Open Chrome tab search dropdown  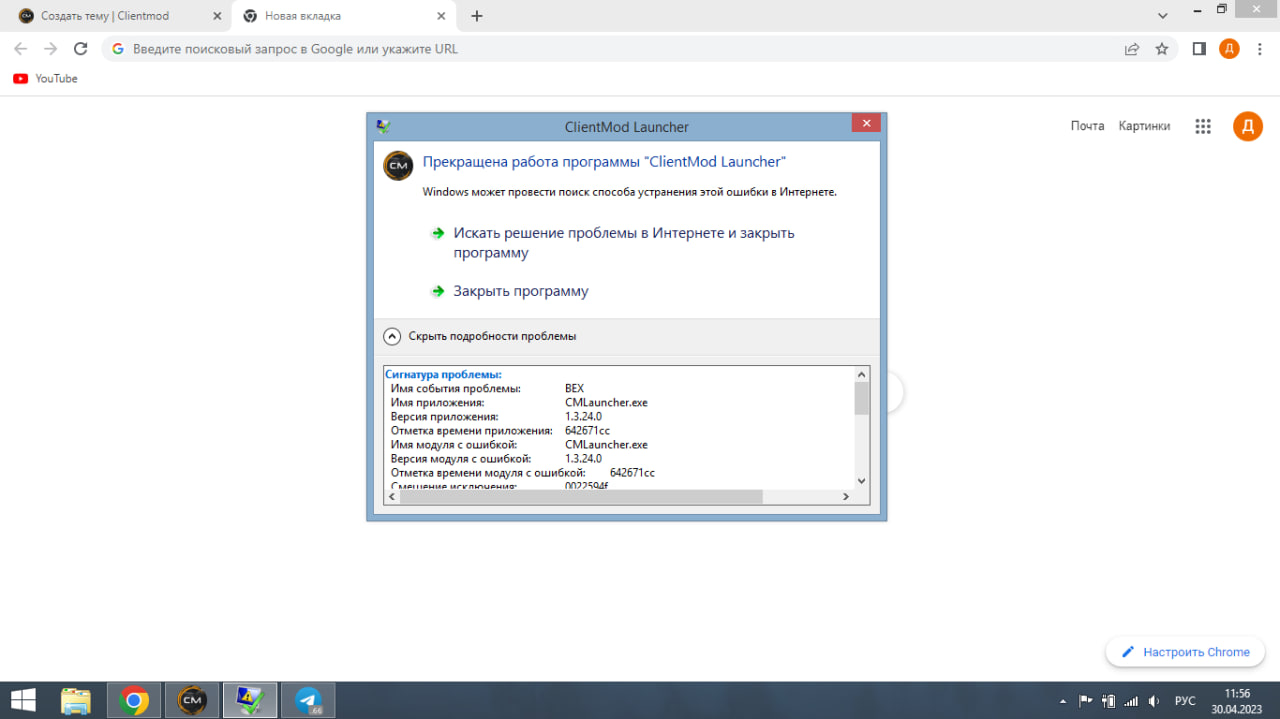coord(1162,16)
